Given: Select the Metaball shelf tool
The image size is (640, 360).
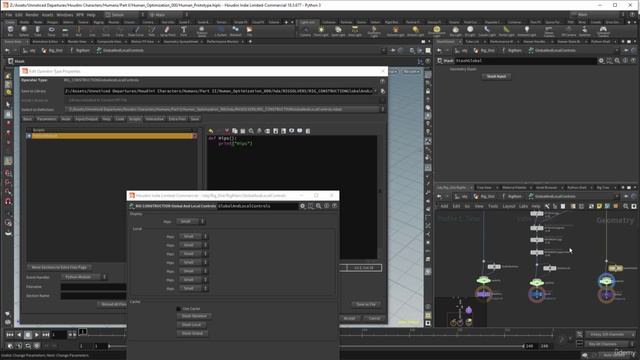Looking at the screenshot, I should click(236, 31).
